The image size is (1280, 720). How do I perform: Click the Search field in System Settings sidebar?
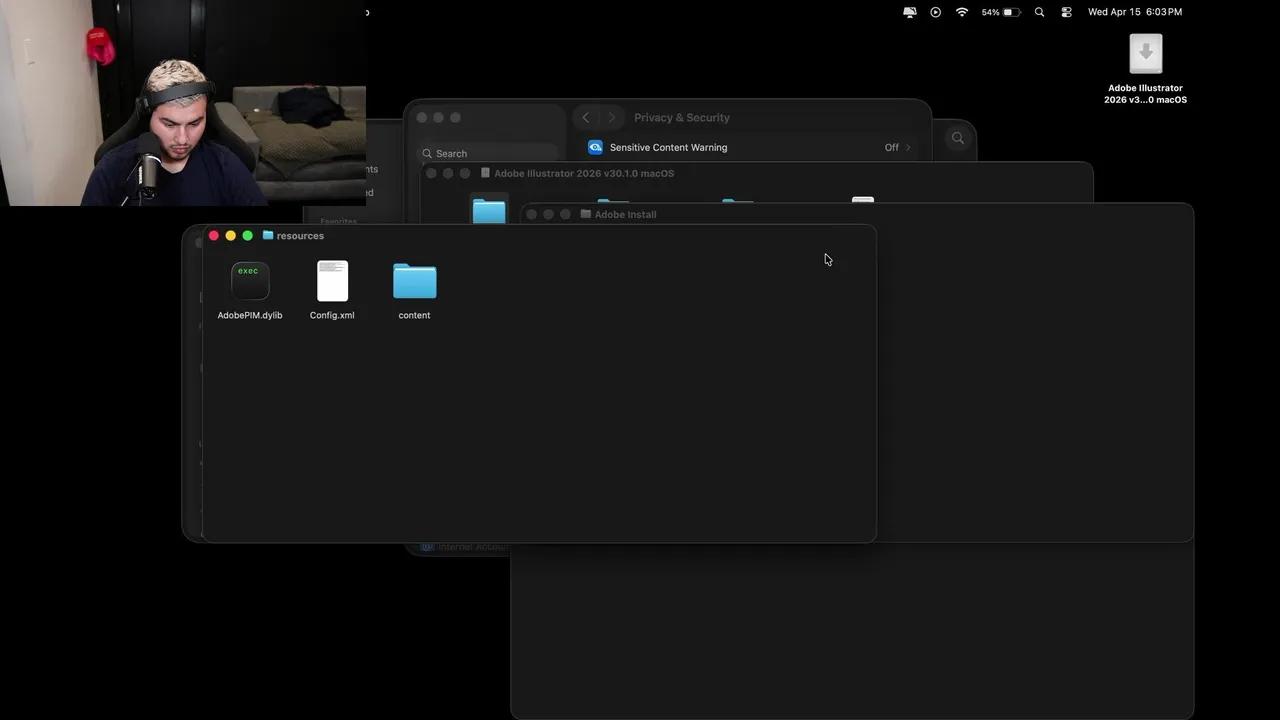coord(487,153)
